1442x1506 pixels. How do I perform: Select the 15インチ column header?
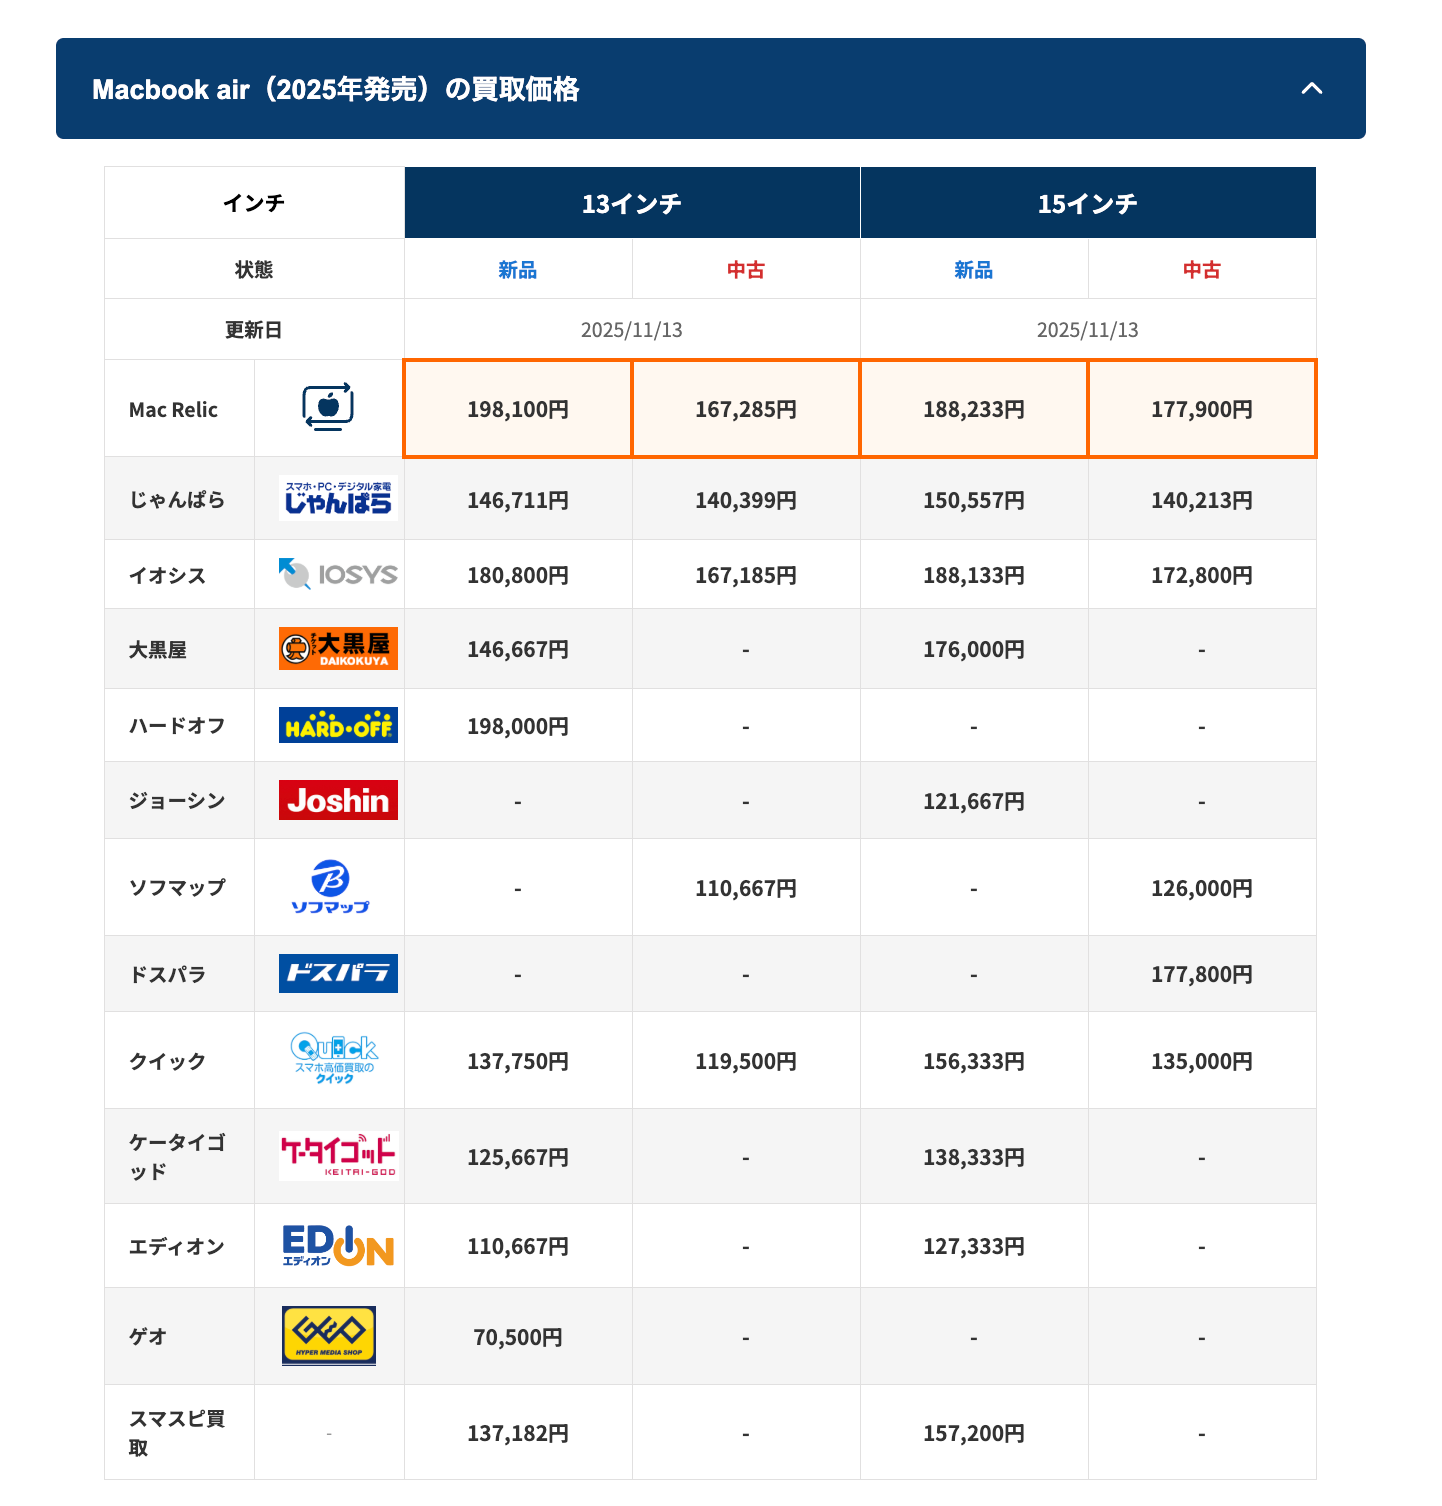coord(1088,203)
